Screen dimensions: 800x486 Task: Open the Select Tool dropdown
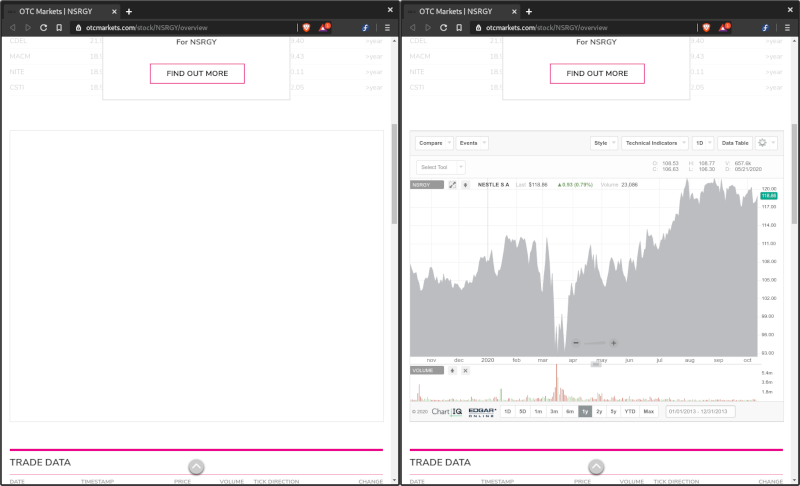[x=440, y=167]
